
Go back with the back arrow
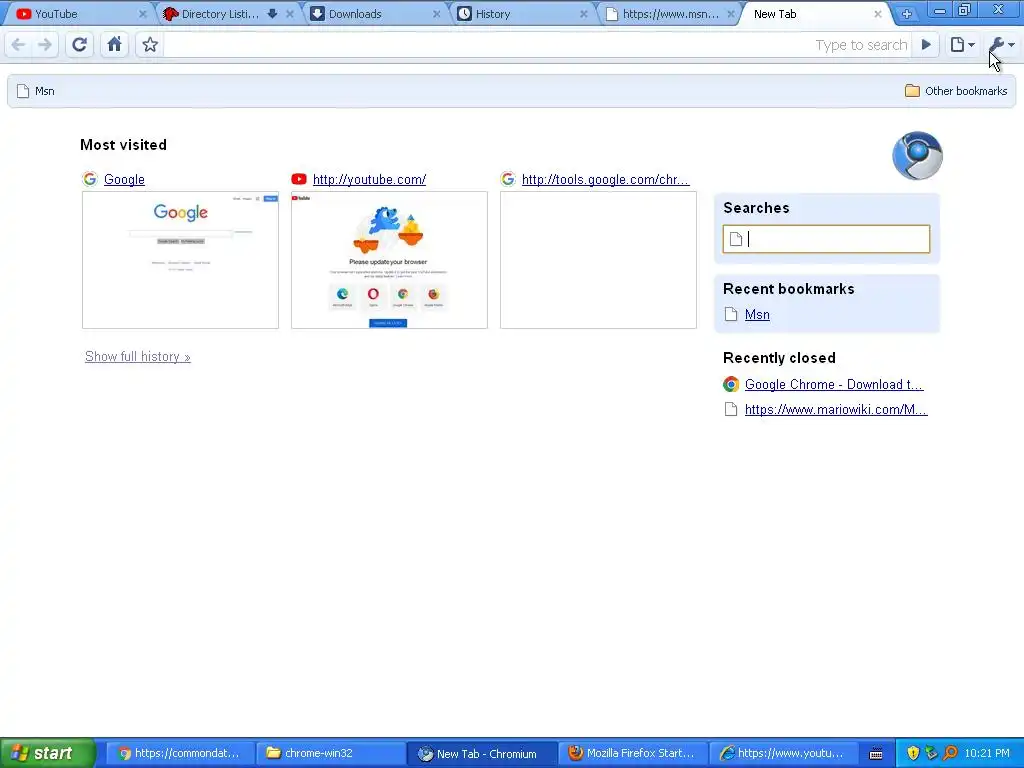(19, 44)
